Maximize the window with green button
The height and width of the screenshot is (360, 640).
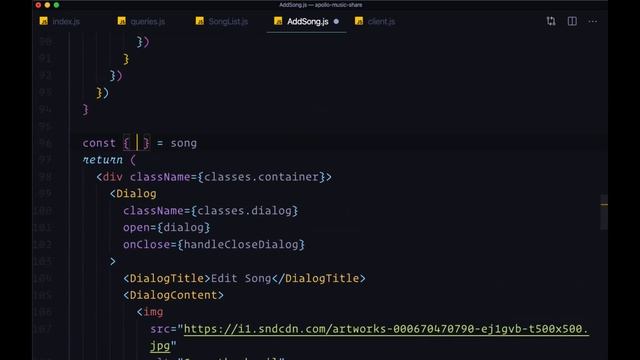pos(56,5)
